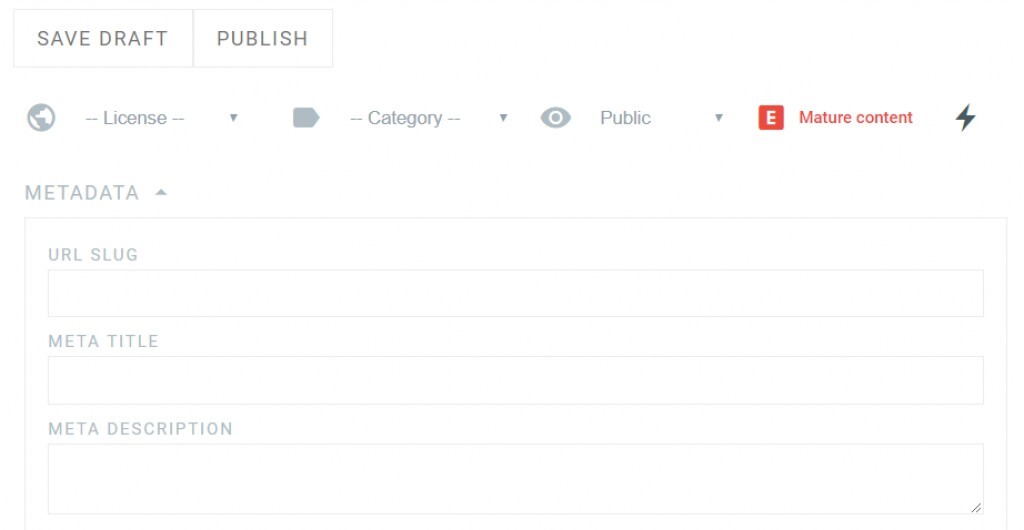Screen dimensions: 1024x530
Task: Focus the Meta Title field
Action: point(515,380)
